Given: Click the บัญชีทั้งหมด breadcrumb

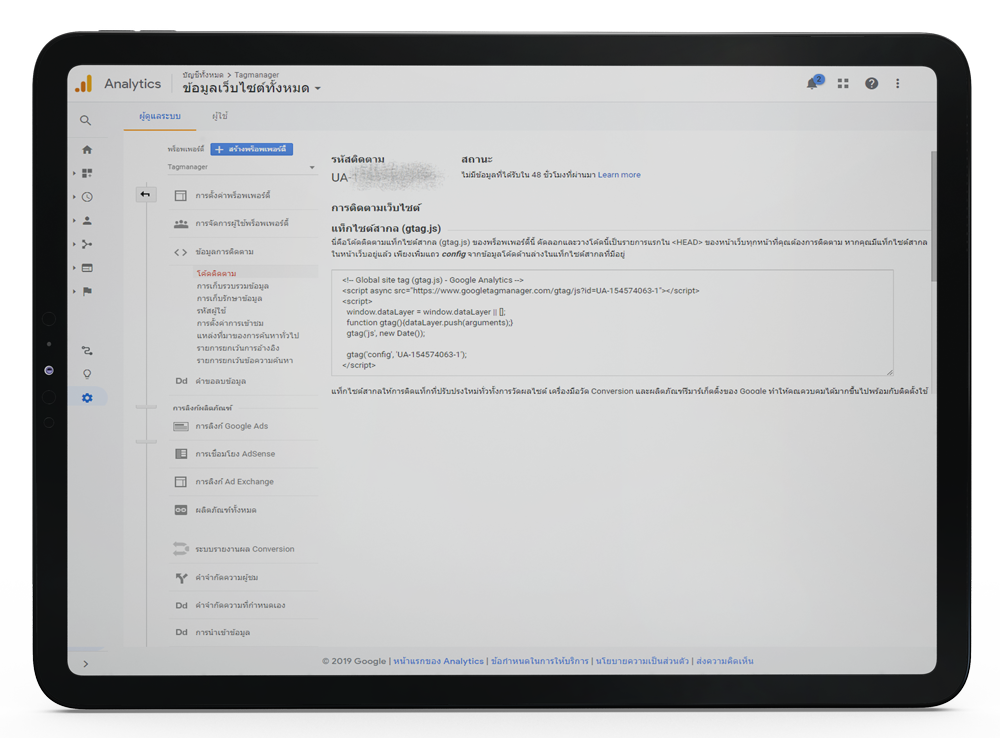Looking at the screenshot, I should pos(203,75).
